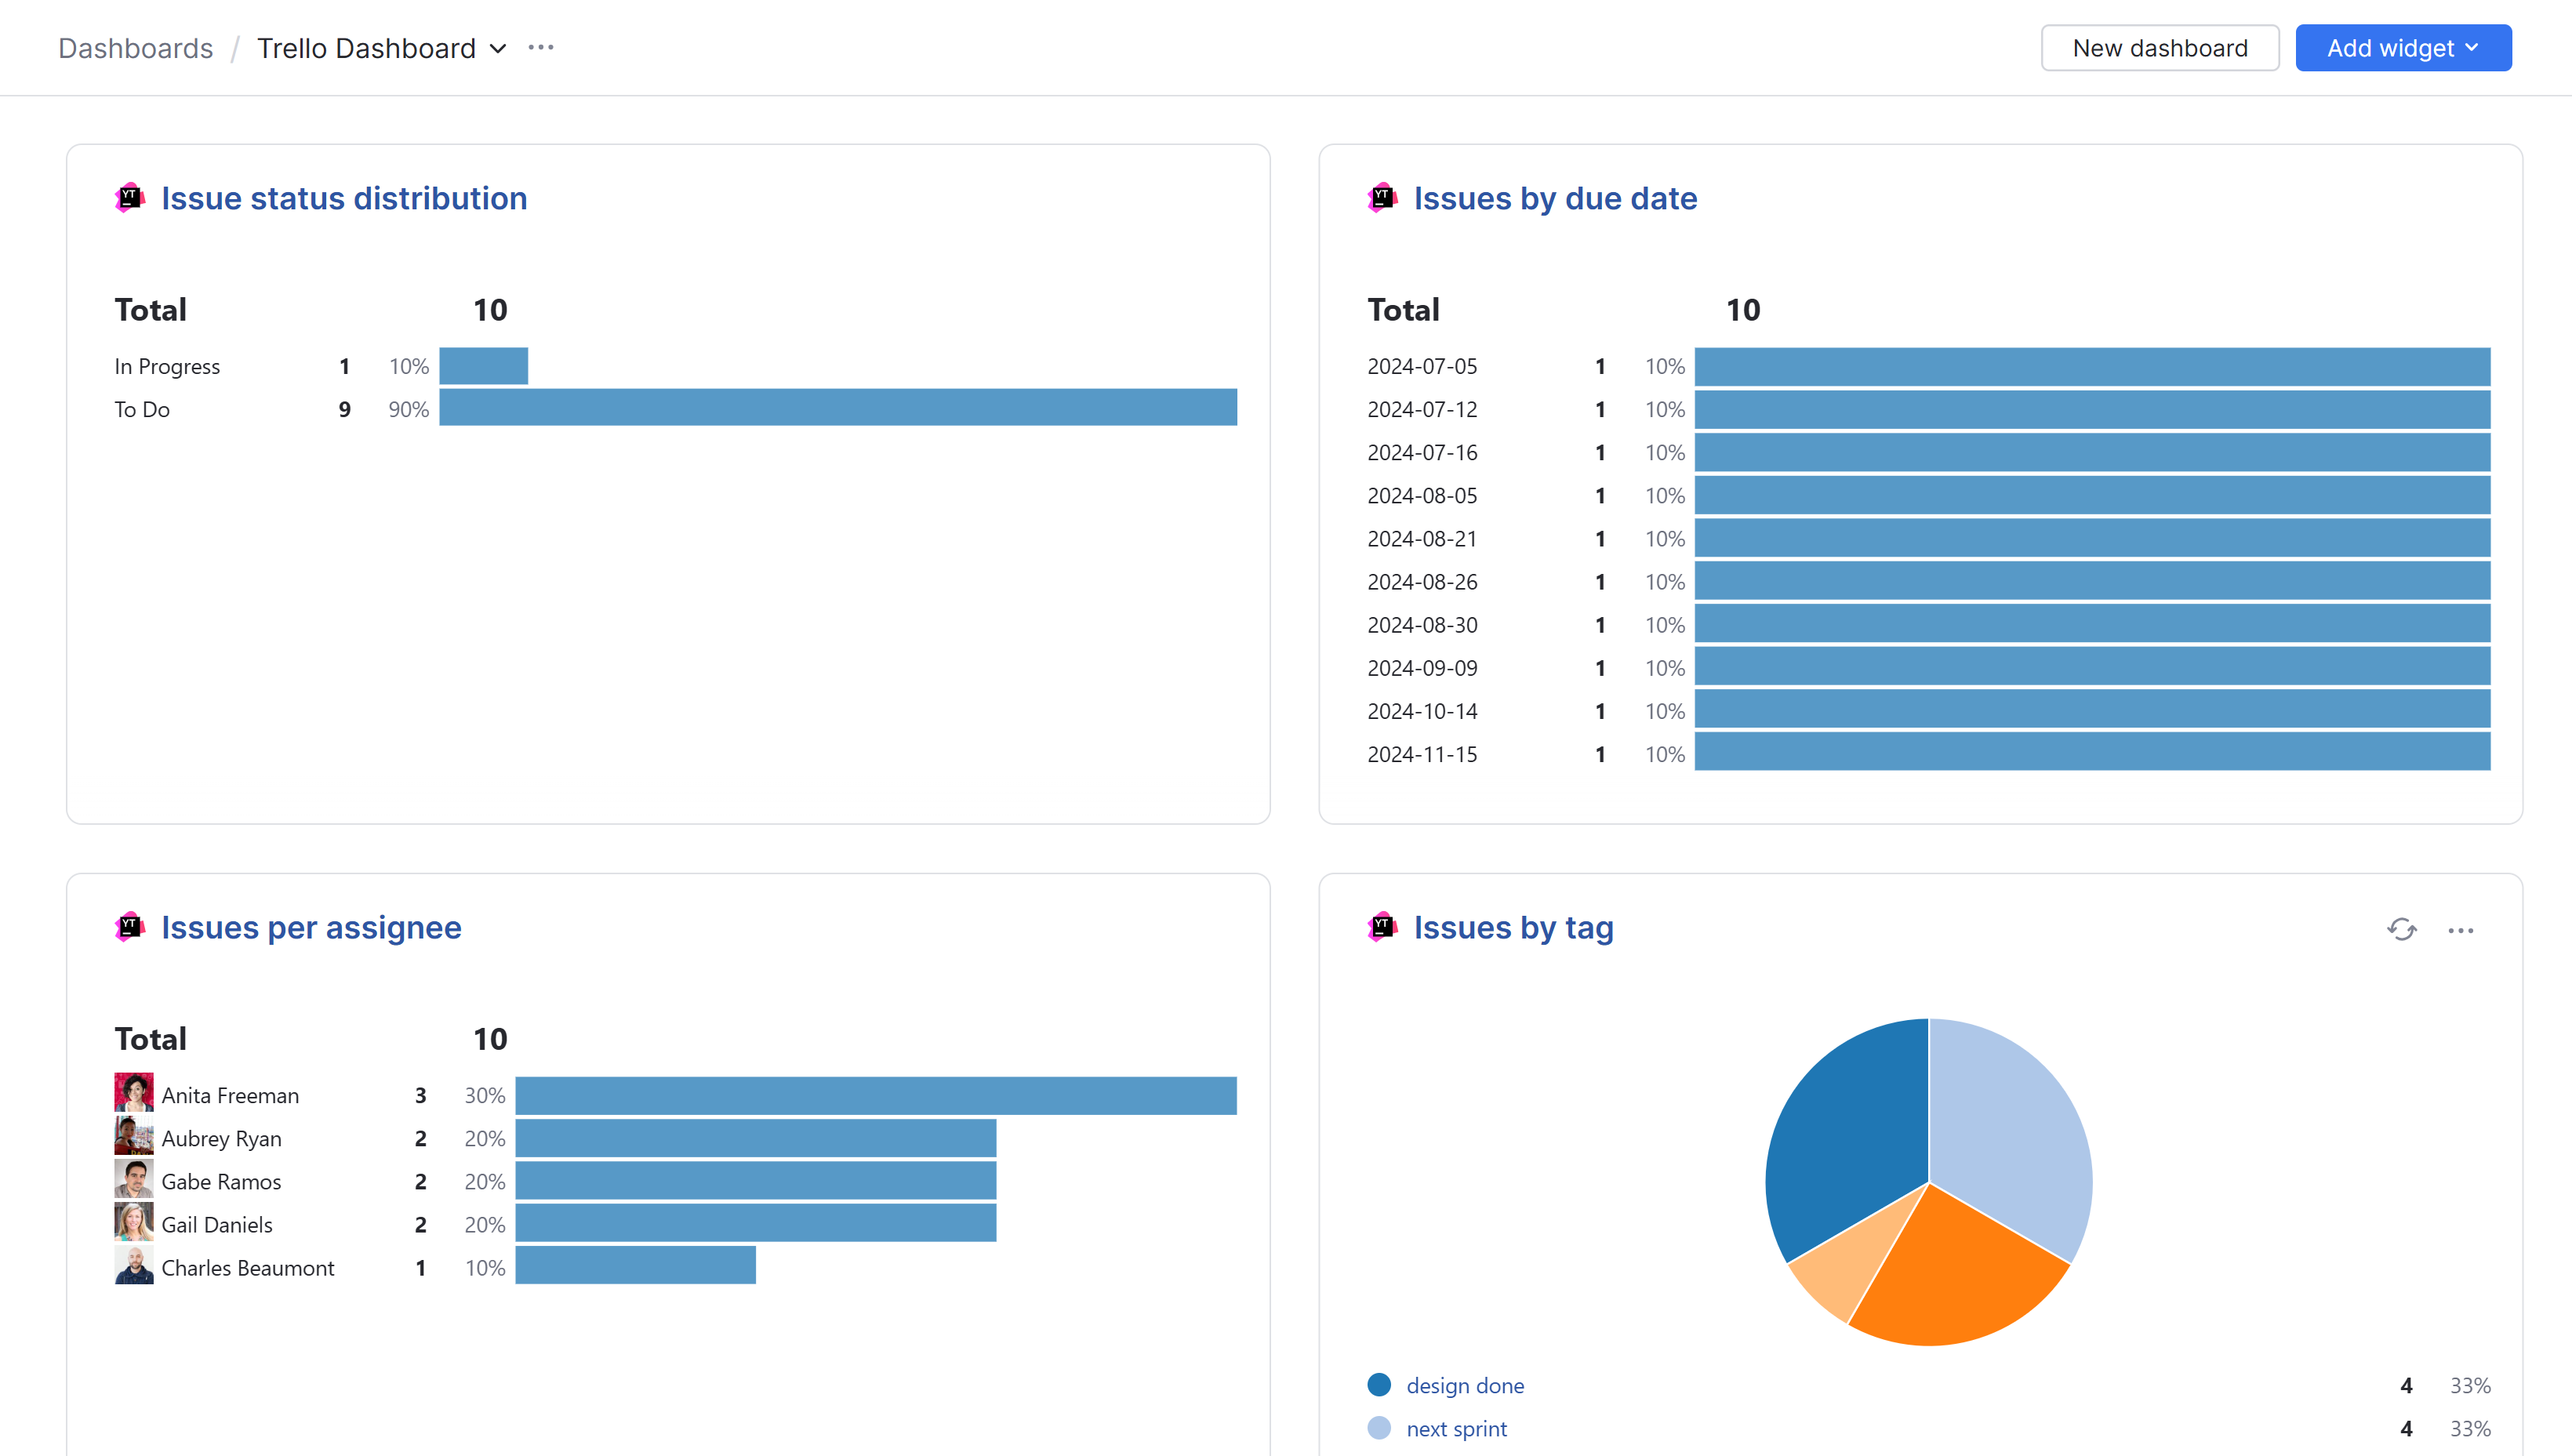Navigate to Dashboards via breadcrumb
The image size is (2572, 1456).
click(x=135, y=48)
